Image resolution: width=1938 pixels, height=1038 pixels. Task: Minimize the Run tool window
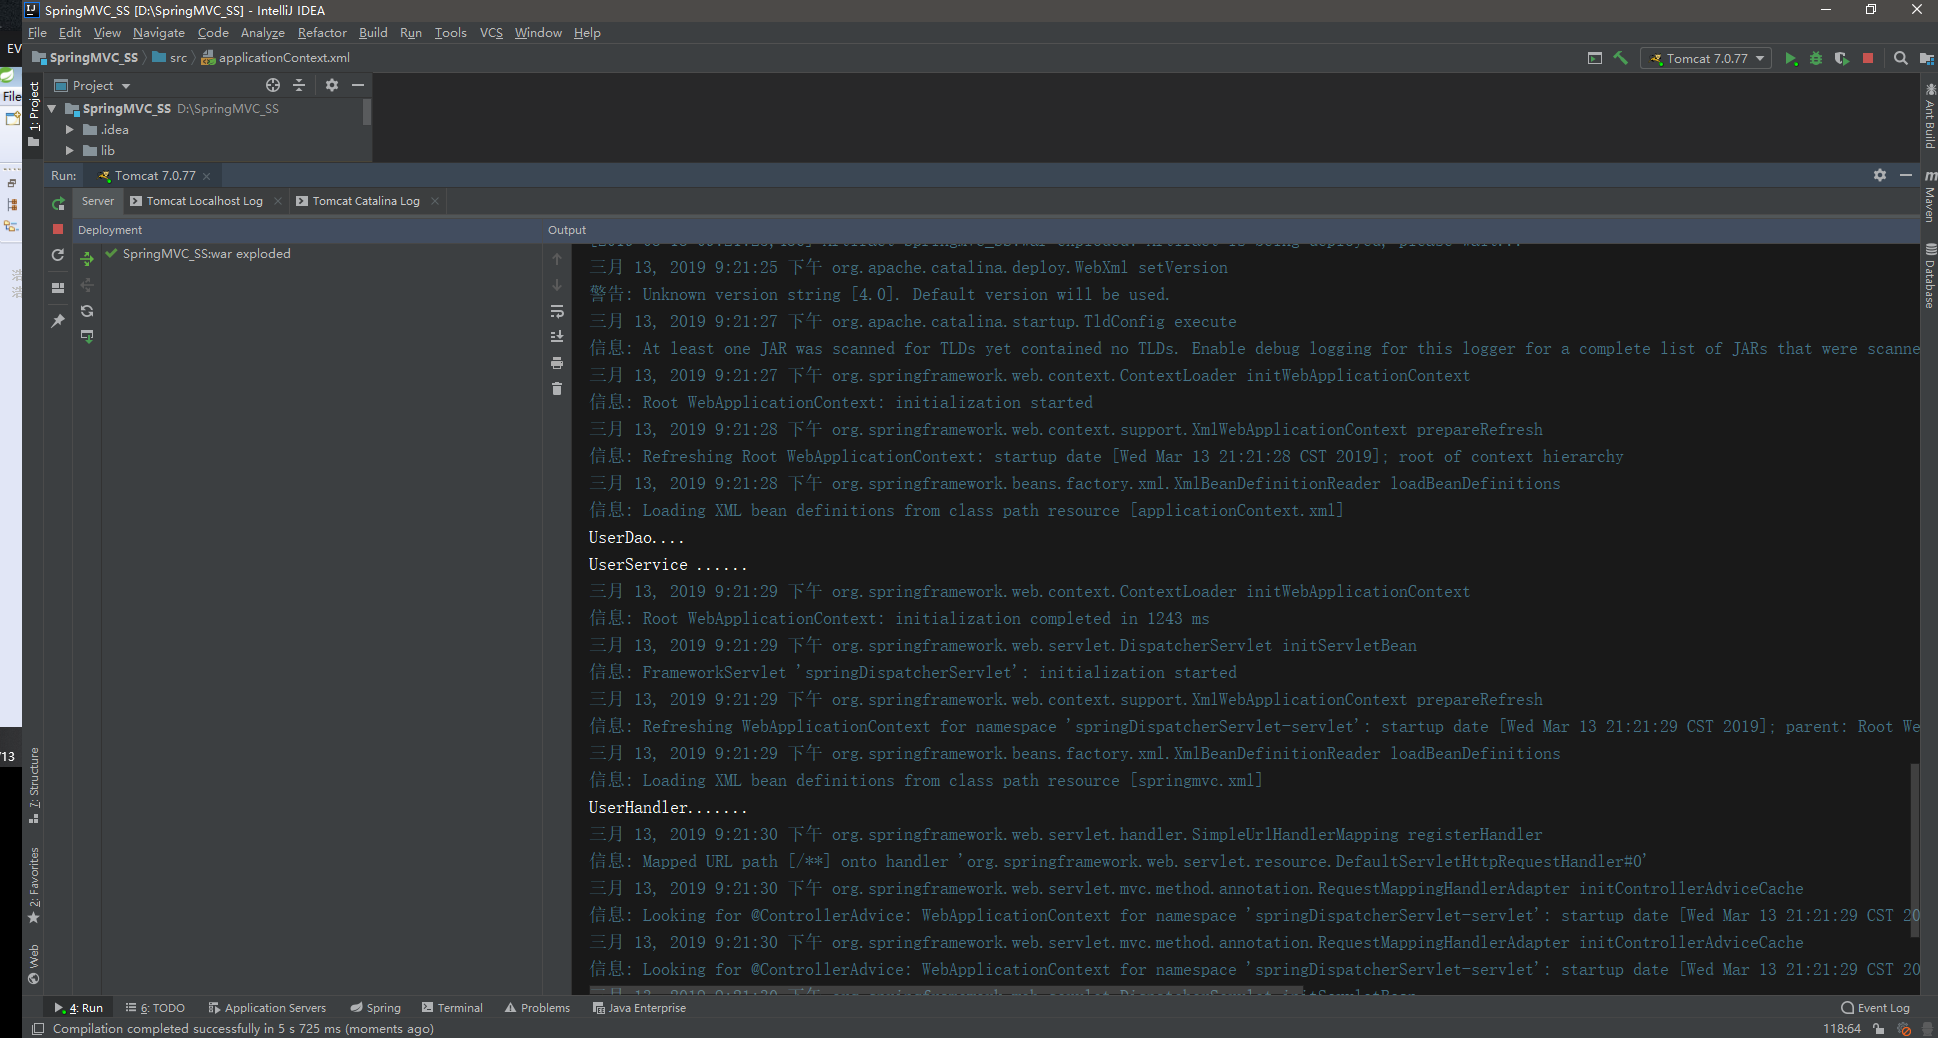(1906, 175)
